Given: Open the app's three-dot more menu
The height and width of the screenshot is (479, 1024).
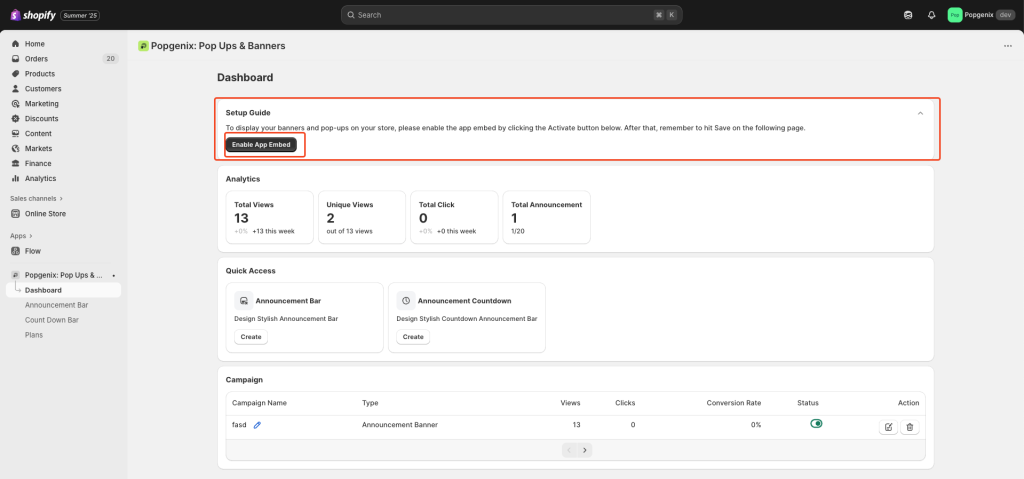Looking at the screenshot, I should point(1007,46).
